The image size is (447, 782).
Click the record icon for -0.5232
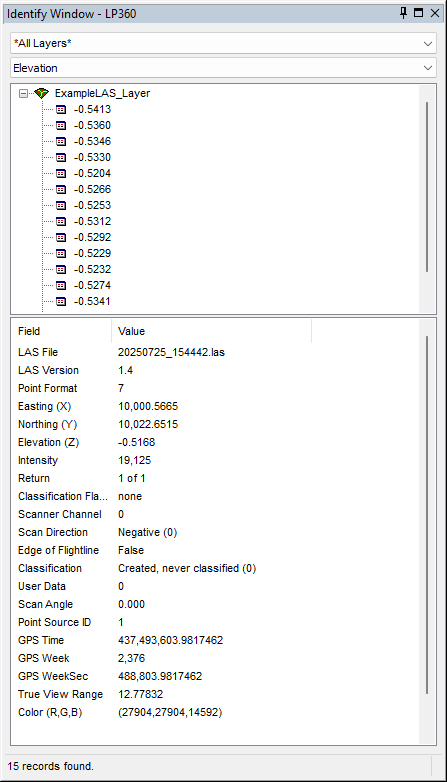click(61, 269)
